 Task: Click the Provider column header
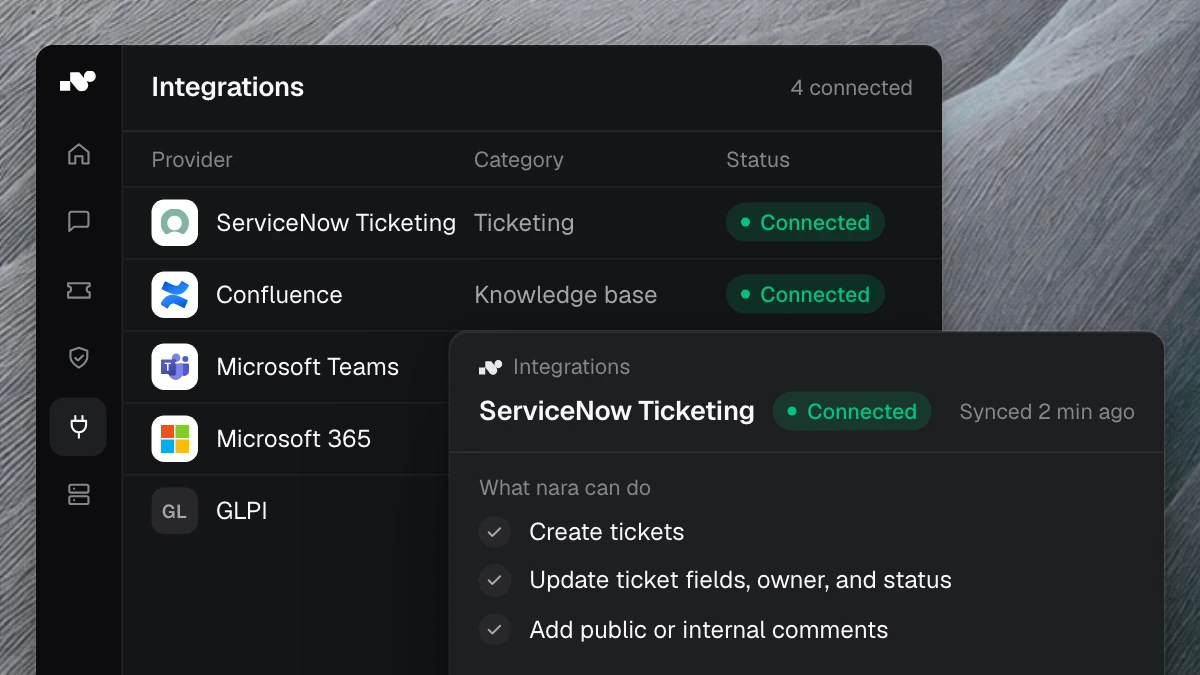[x=192, y=160]
